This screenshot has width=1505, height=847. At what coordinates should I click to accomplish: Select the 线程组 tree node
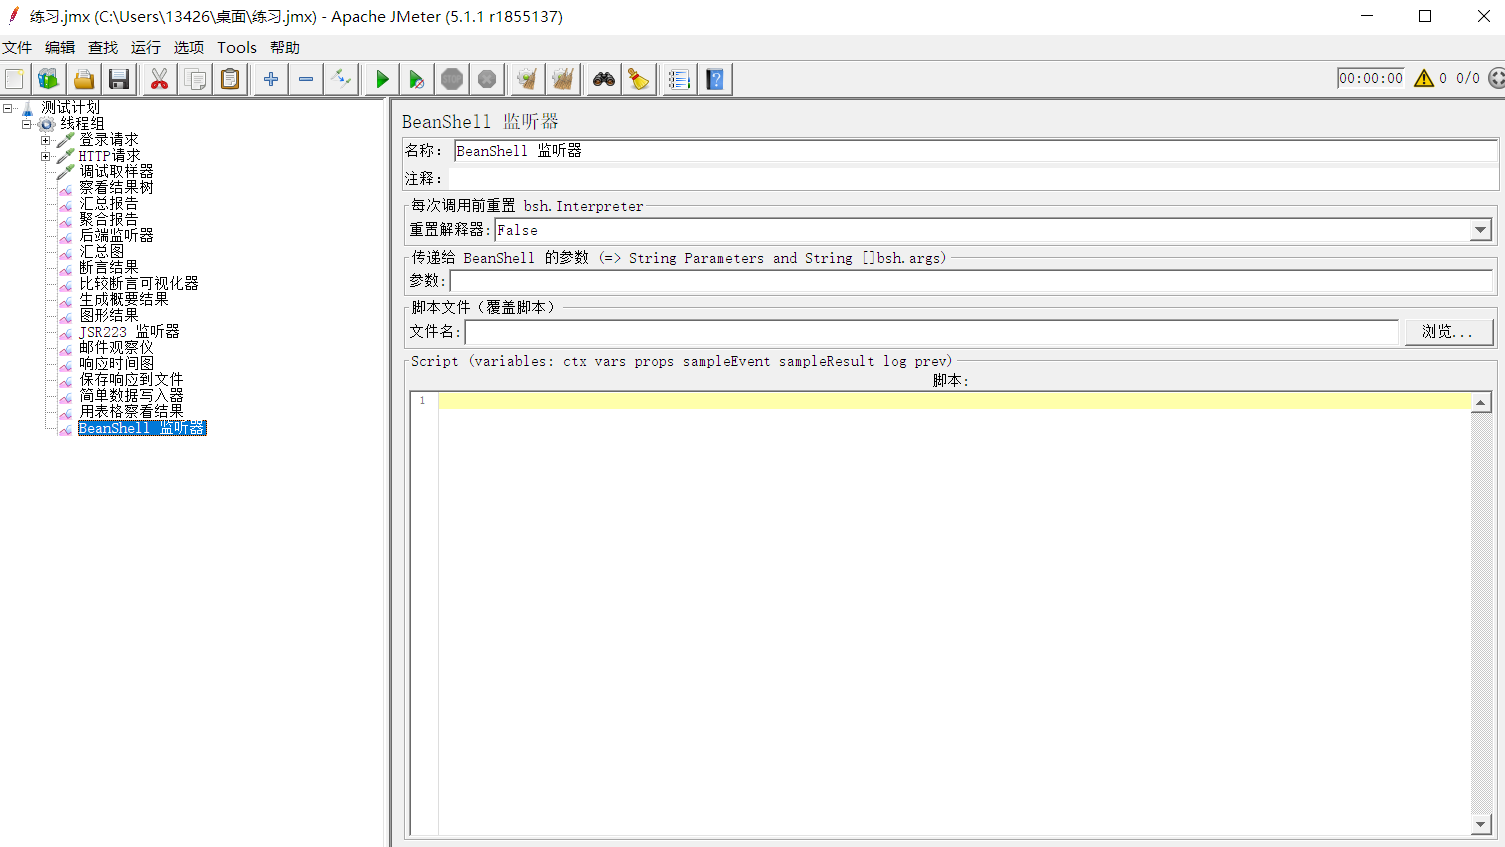click(82, 124)
